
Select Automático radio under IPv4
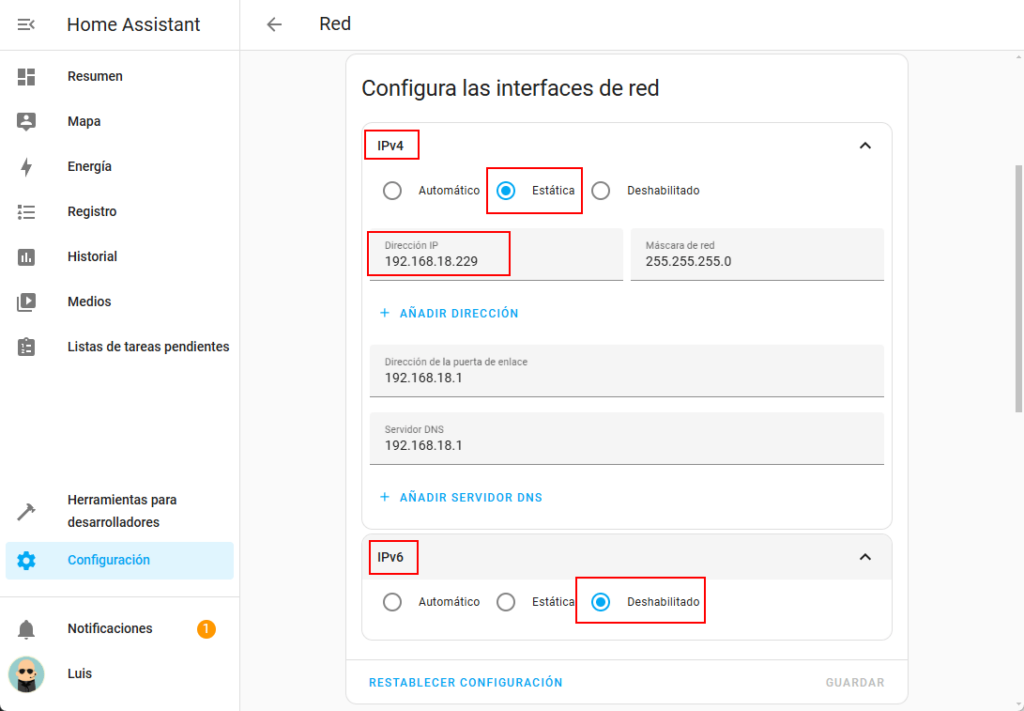coord(392,191)
